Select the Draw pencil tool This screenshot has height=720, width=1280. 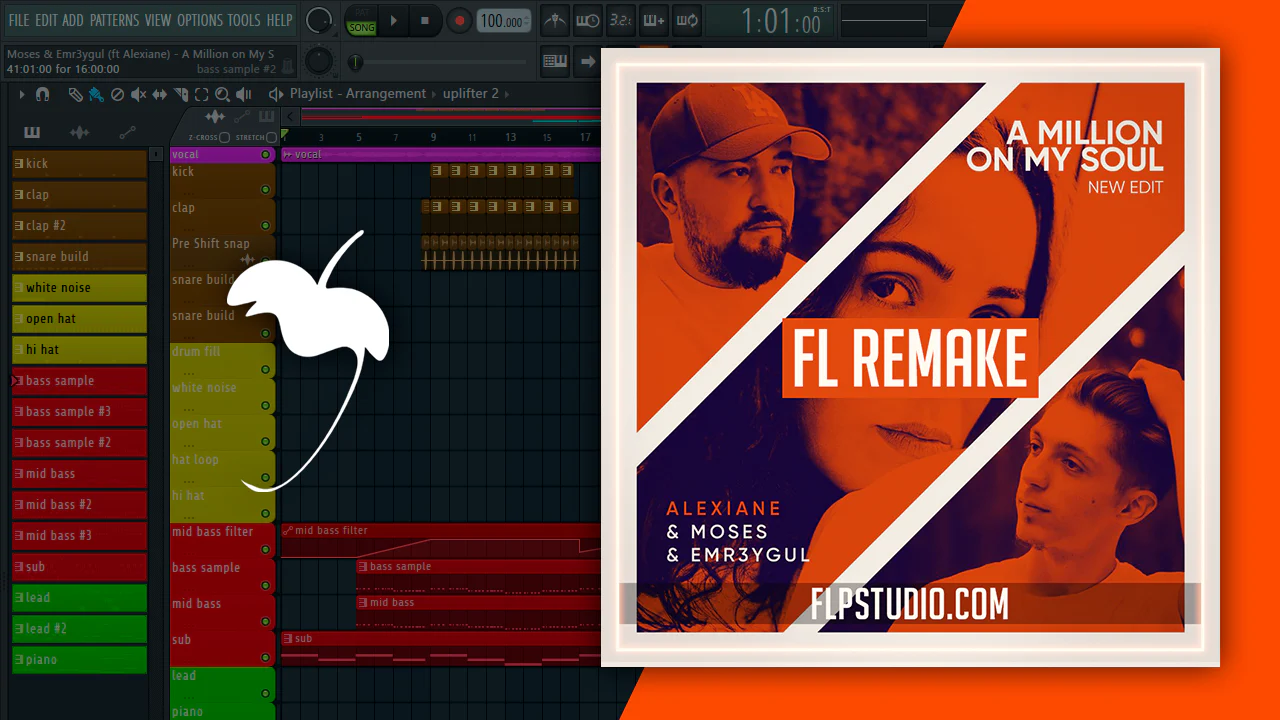75,94
